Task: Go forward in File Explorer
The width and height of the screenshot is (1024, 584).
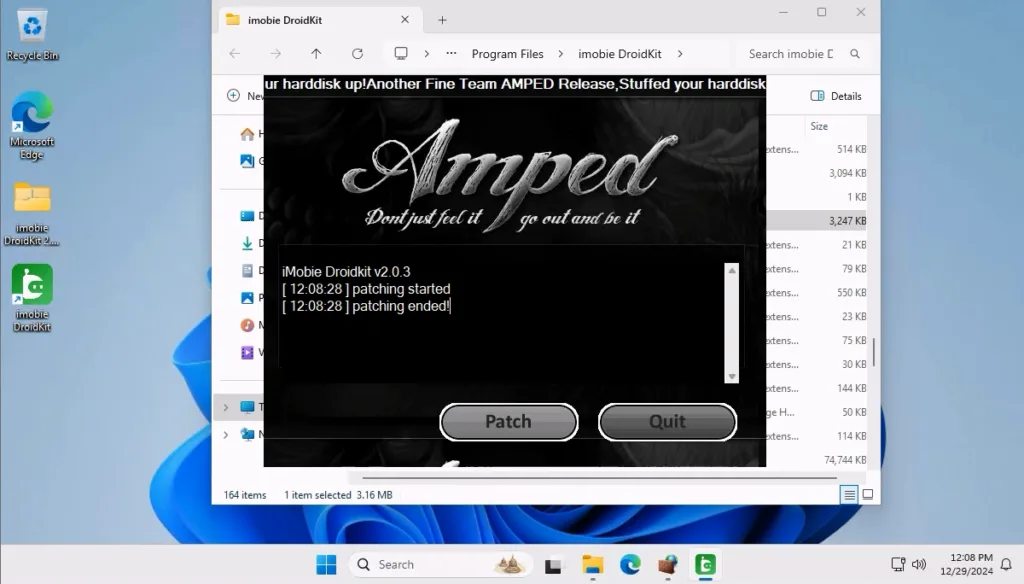Action: (x=276, y=54)
